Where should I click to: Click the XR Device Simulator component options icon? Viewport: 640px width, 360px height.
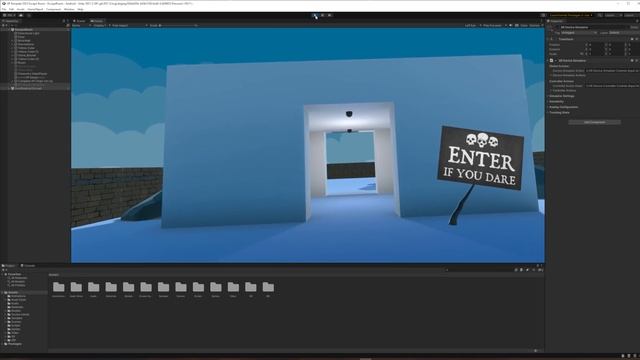pos(636,60)
